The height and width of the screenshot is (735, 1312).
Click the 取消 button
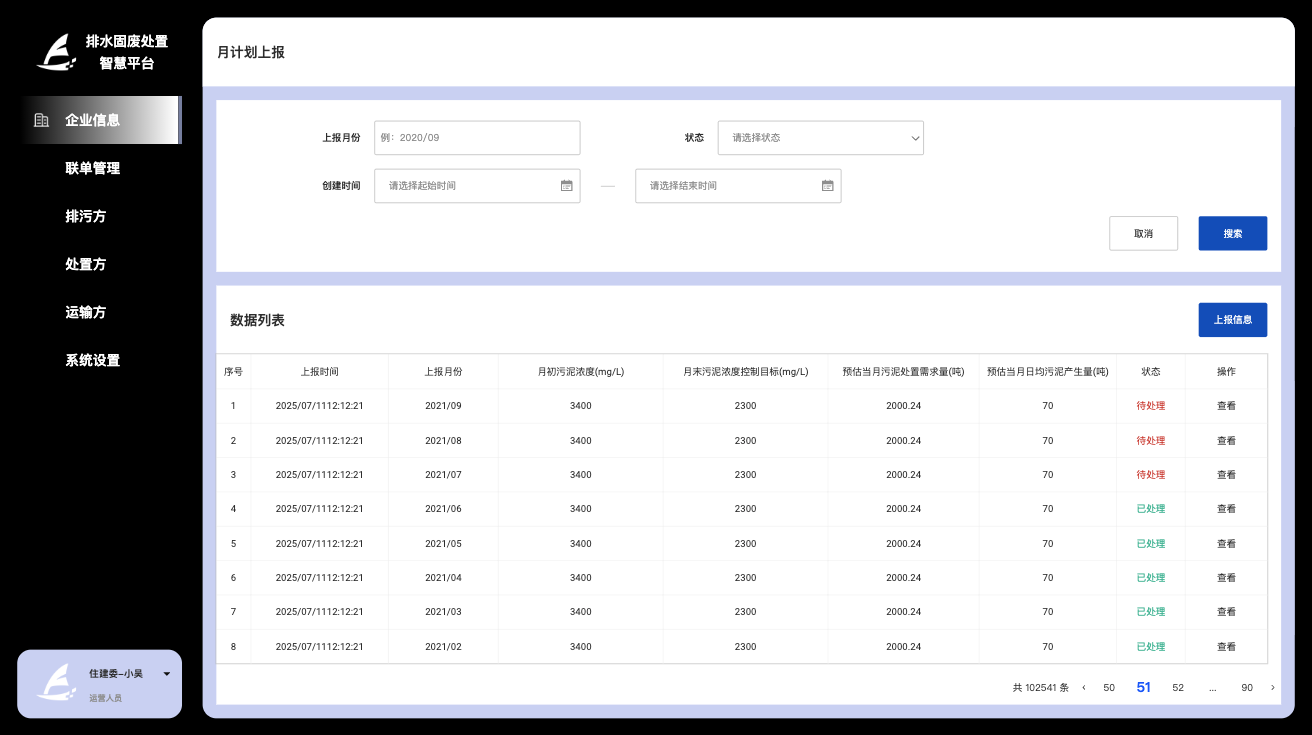(x=1143, y=233)
